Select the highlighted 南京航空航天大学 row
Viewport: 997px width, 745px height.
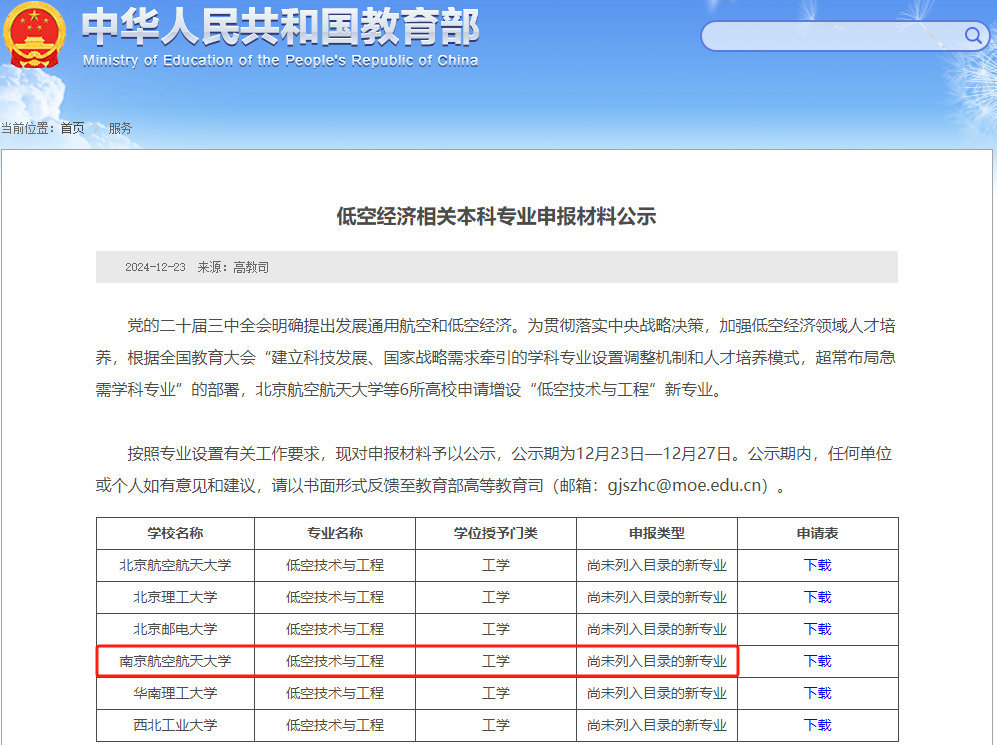click(x=417, y=661)
